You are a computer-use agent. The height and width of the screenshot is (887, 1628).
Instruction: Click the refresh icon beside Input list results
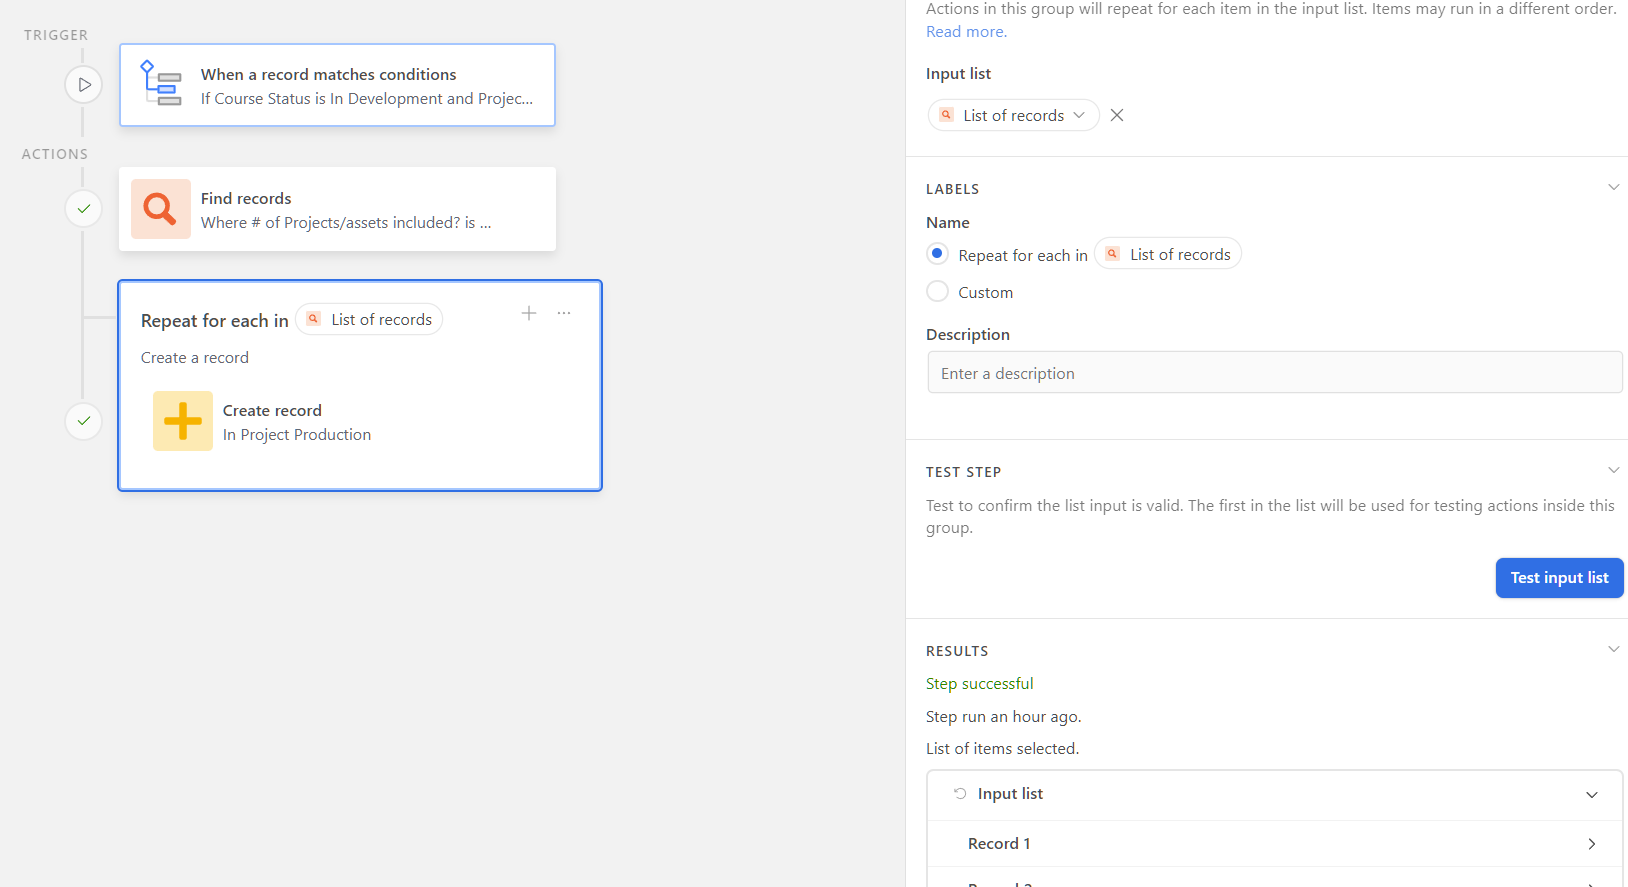[x=960, y=793]
